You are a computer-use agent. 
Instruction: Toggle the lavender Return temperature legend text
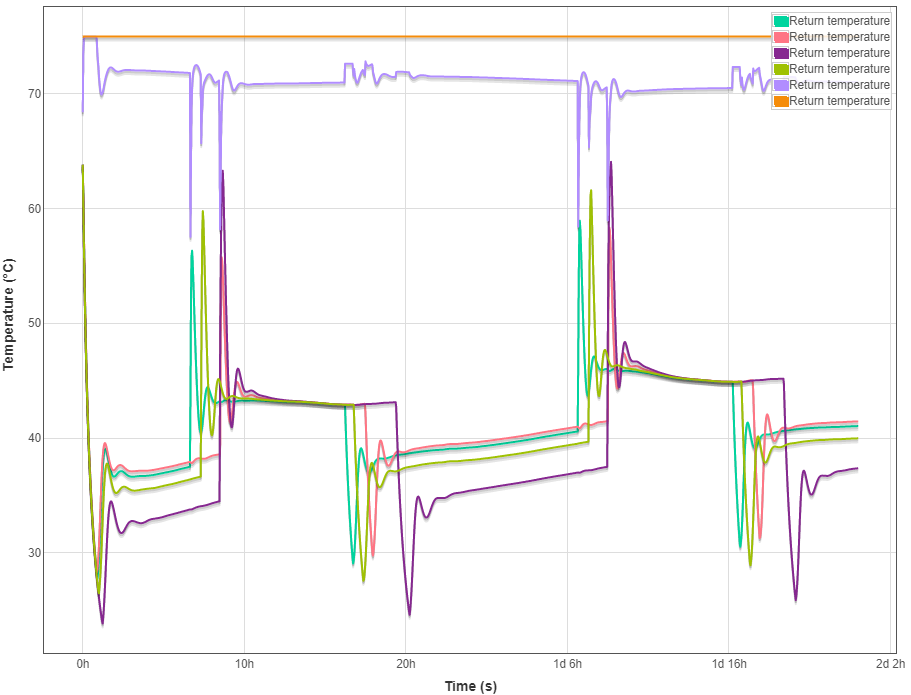(x=839, y=85)
